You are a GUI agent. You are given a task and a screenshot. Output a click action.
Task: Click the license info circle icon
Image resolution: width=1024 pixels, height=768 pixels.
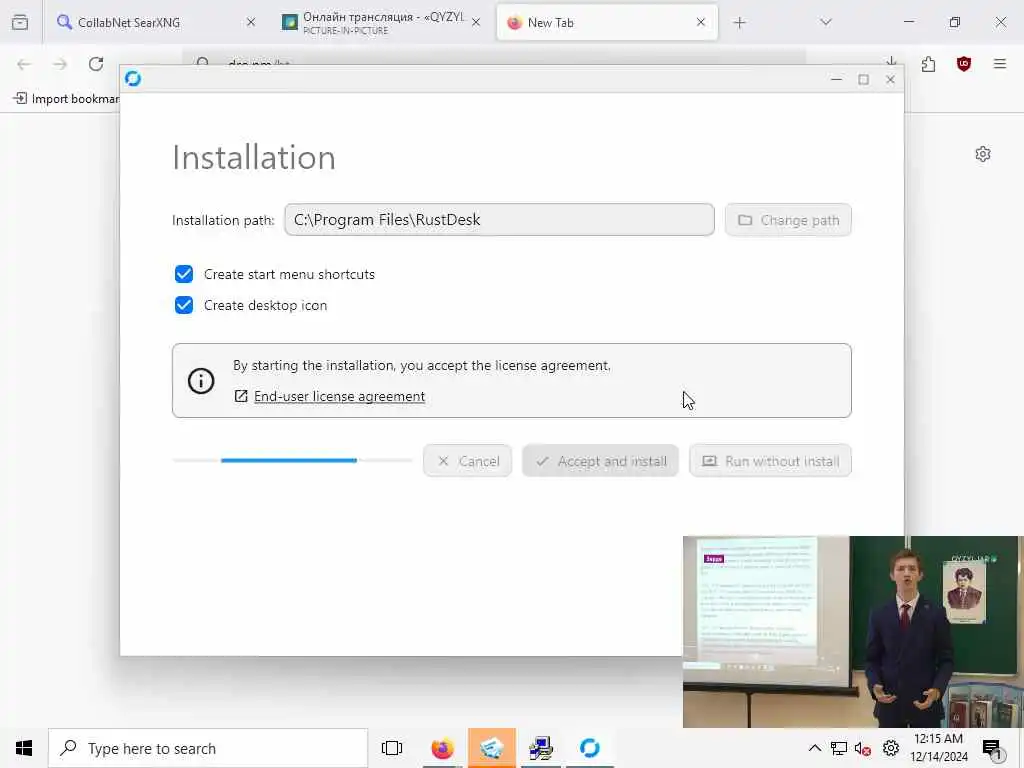(201, 381)
